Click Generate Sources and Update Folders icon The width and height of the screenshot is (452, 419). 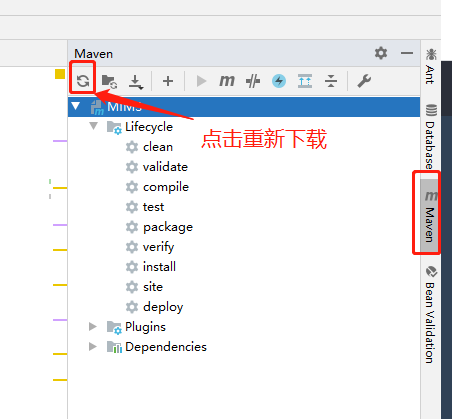click(109, 81)
